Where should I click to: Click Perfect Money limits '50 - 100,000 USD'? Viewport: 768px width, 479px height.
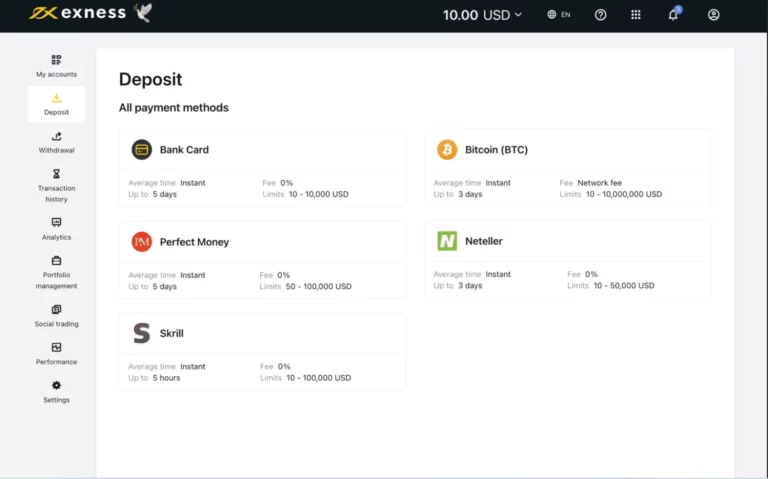(x=318, y=287)
